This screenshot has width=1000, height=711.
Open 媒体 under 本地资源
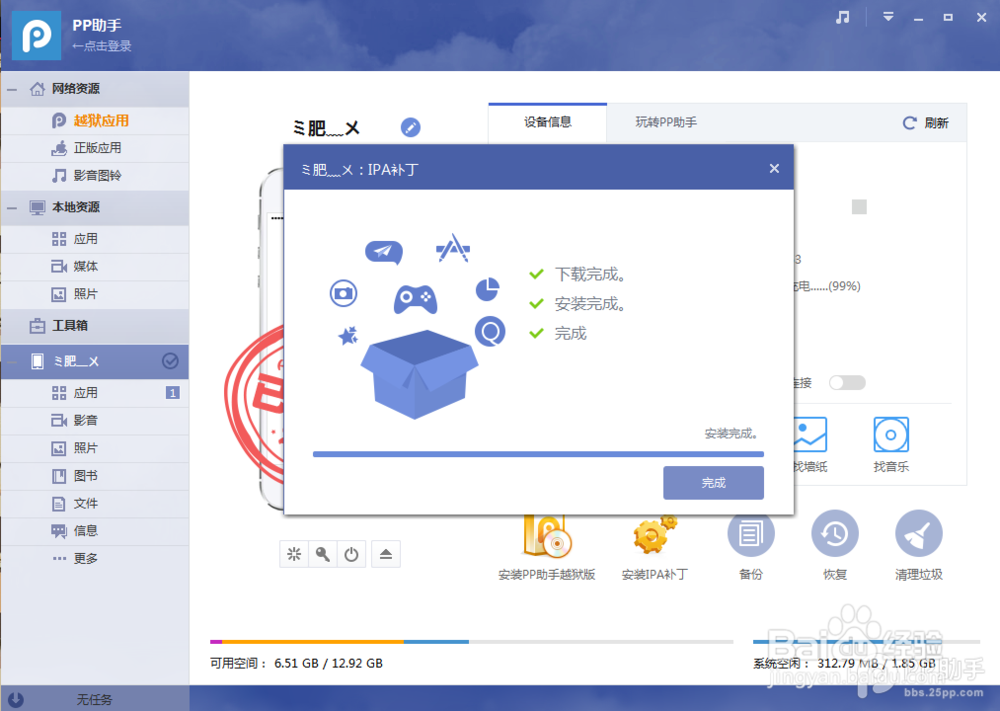94,267
